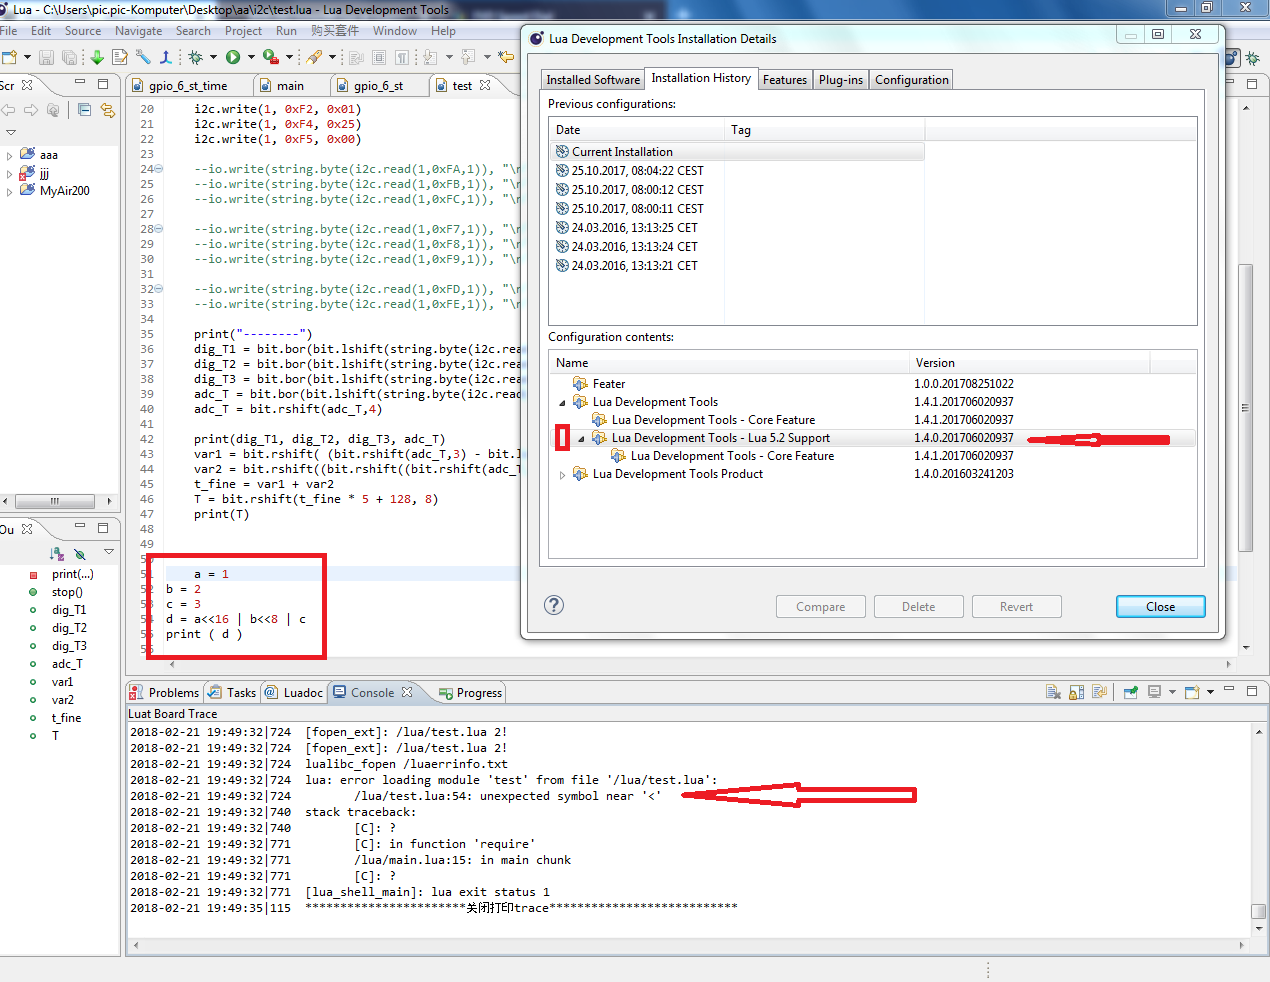Switch to the Plug-ins tab
This screenshot has height=982, width=1270.
(840, 80)
